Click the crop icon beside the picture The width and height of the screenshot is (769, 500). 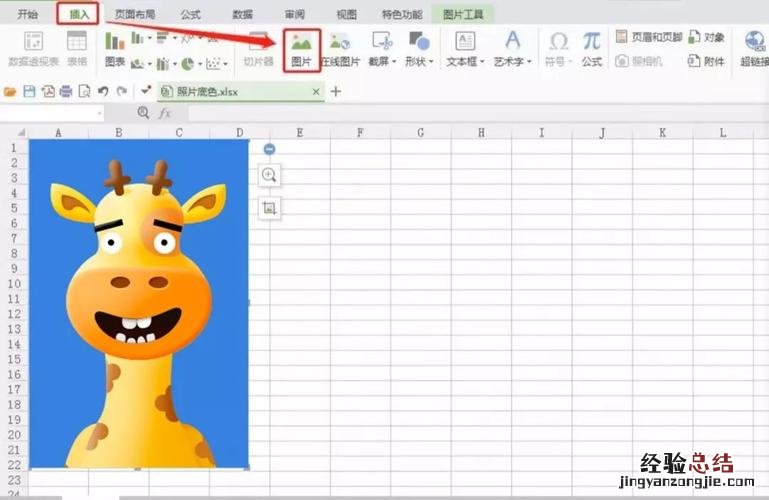tap(268, 208)
